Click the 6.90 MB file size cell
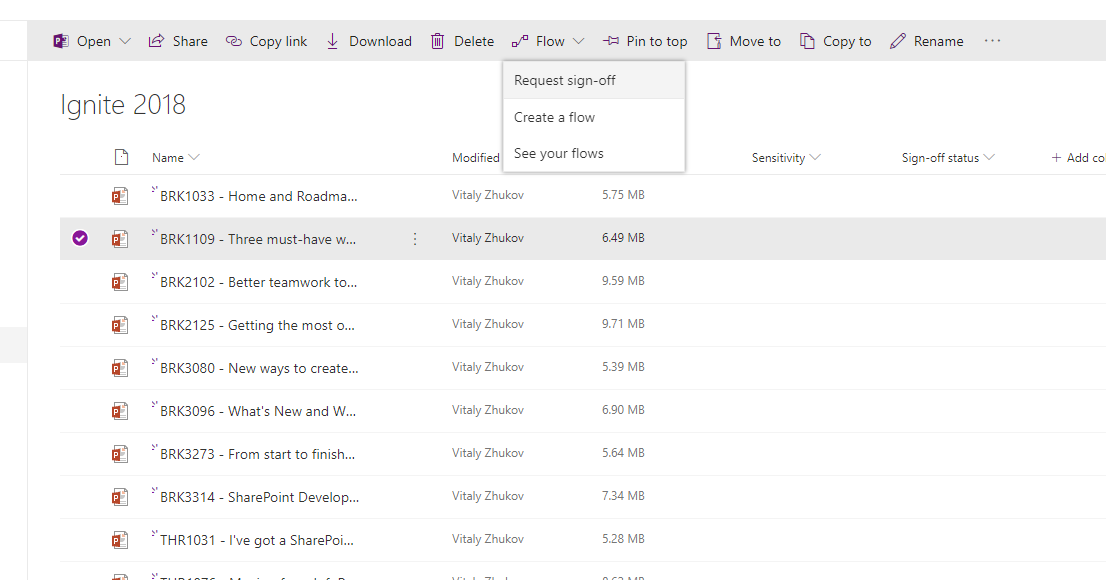1106x580 pixels. click(x=624, y=410)
